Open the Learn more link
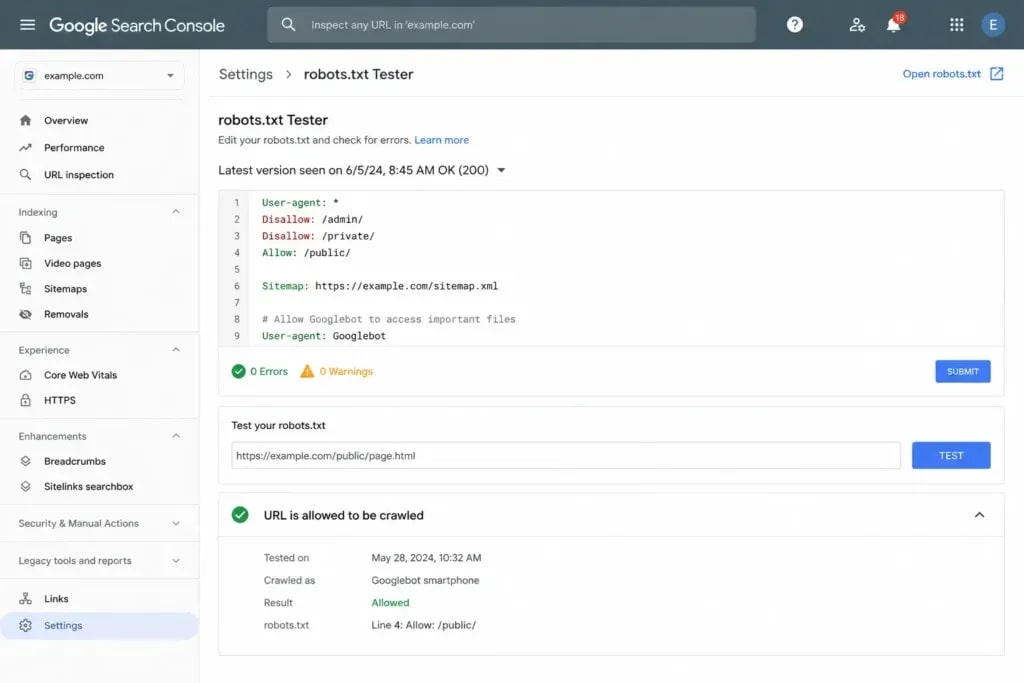 click(441, 140)
